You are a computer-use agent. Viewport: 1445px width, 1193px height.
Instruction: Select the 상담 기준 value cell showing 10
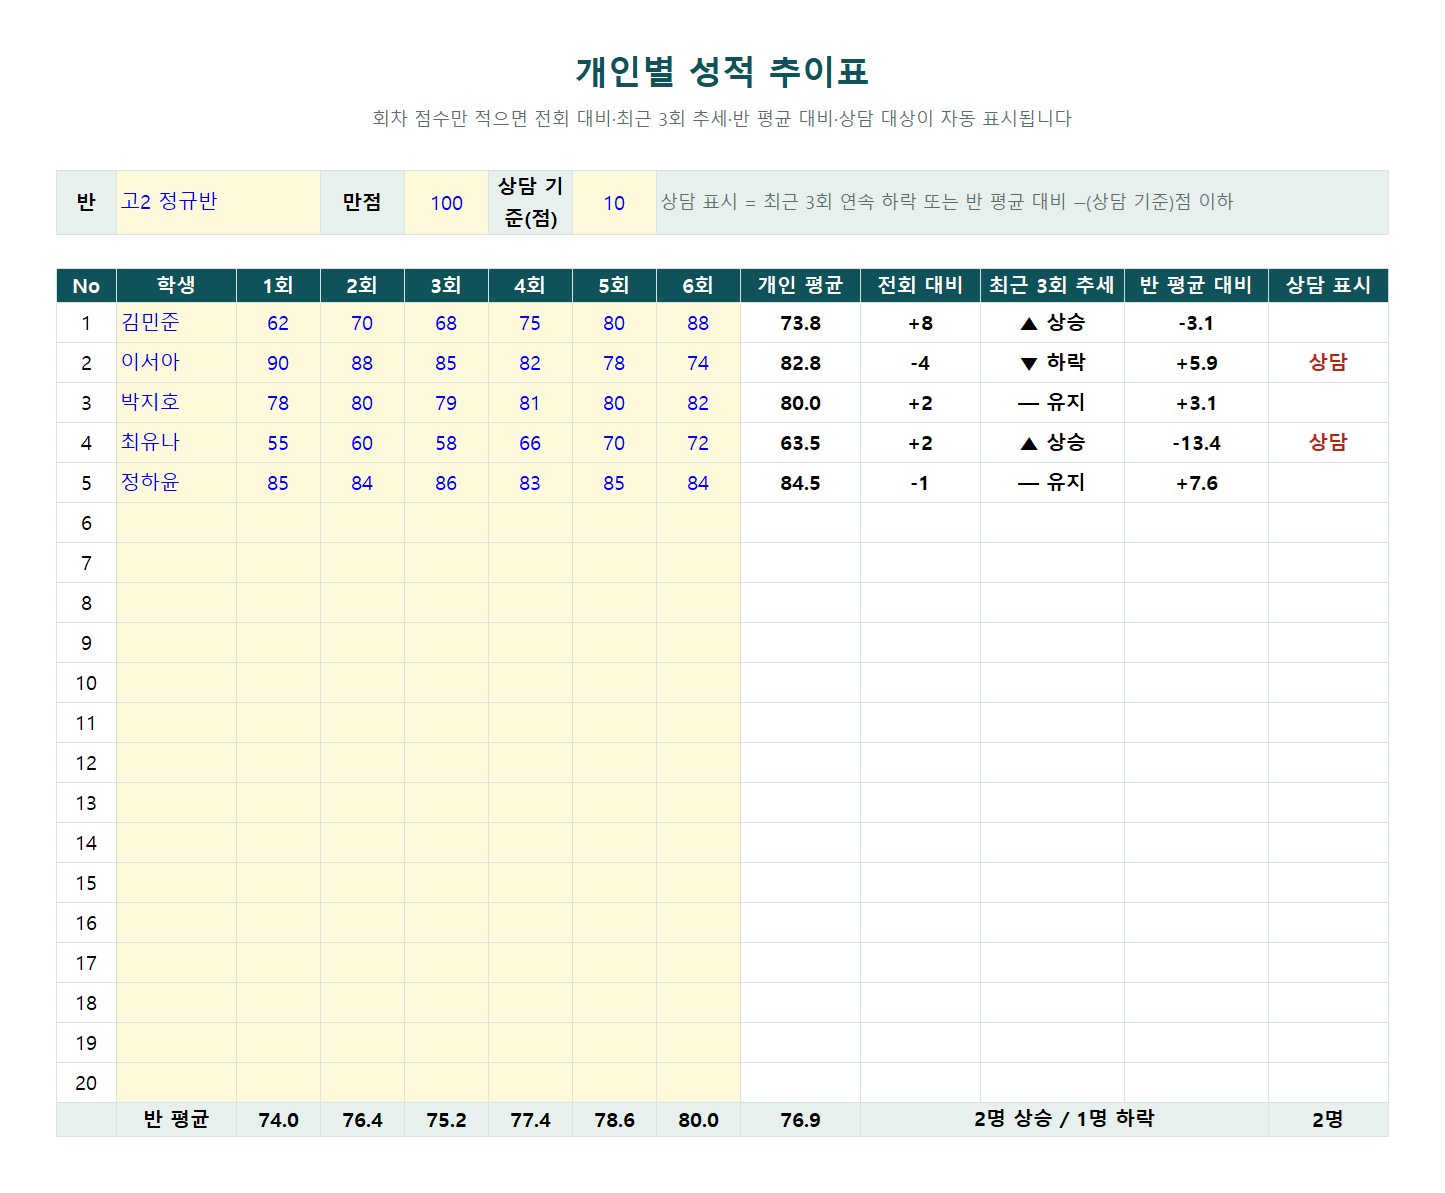pos(614,202)
